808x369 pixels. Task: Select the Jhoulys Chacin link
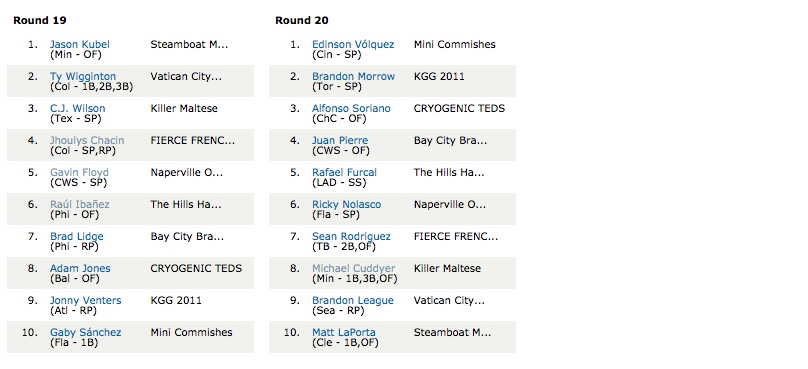pos(87,140)
